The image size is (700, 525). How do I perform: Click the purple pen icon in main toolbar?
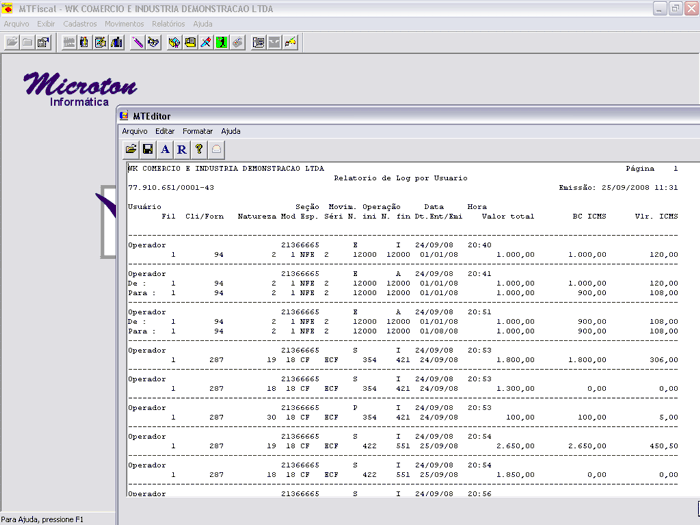pyautogui.click(x=136, y=43)
